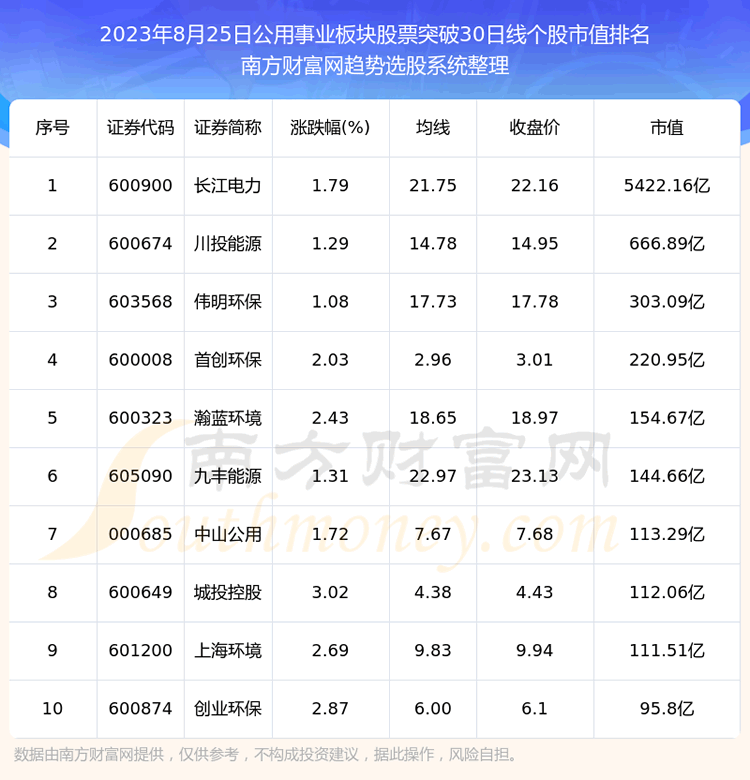This screenshot has width=750, height=780.
Task: Click market value 154.67亿
Action: 667,418
